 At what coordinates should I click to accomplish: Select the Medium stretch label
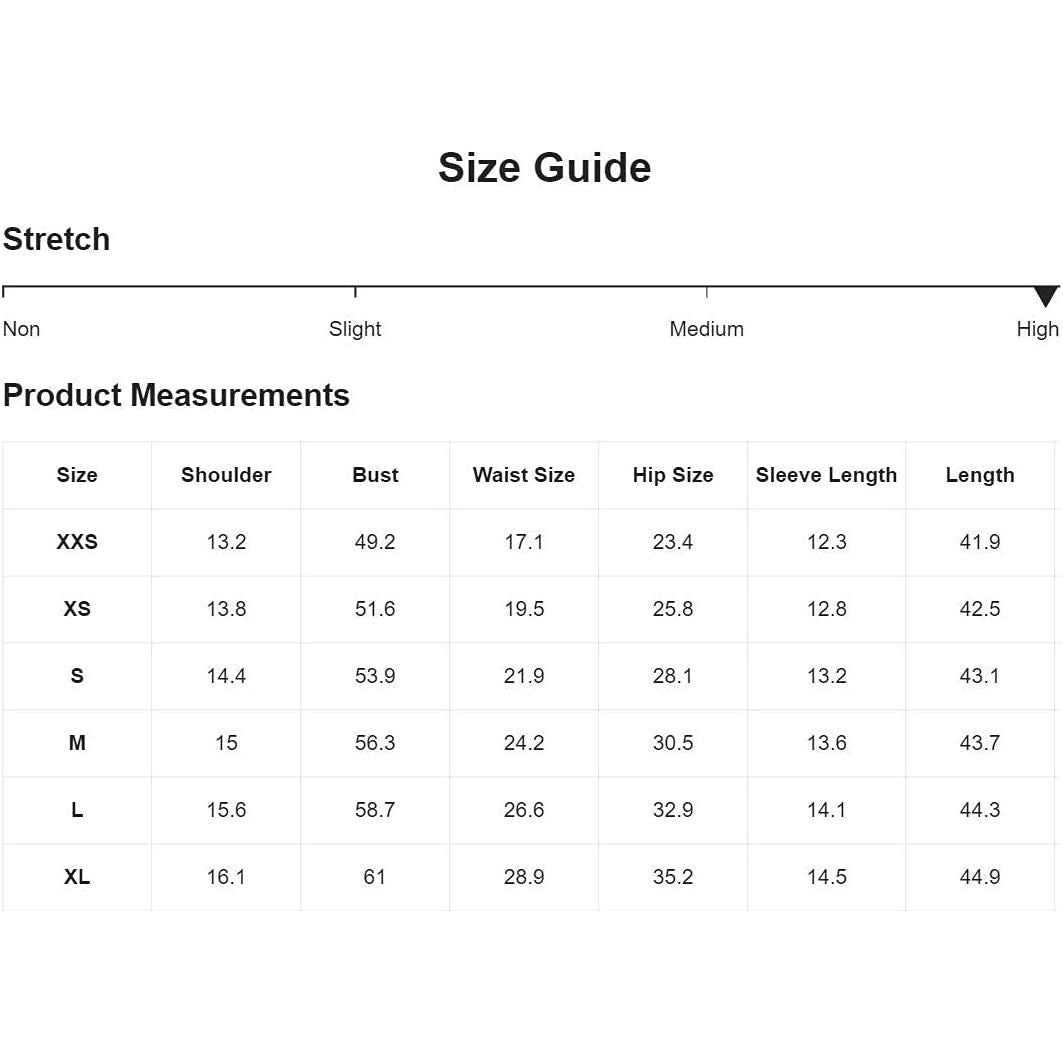tap(706, 329)
